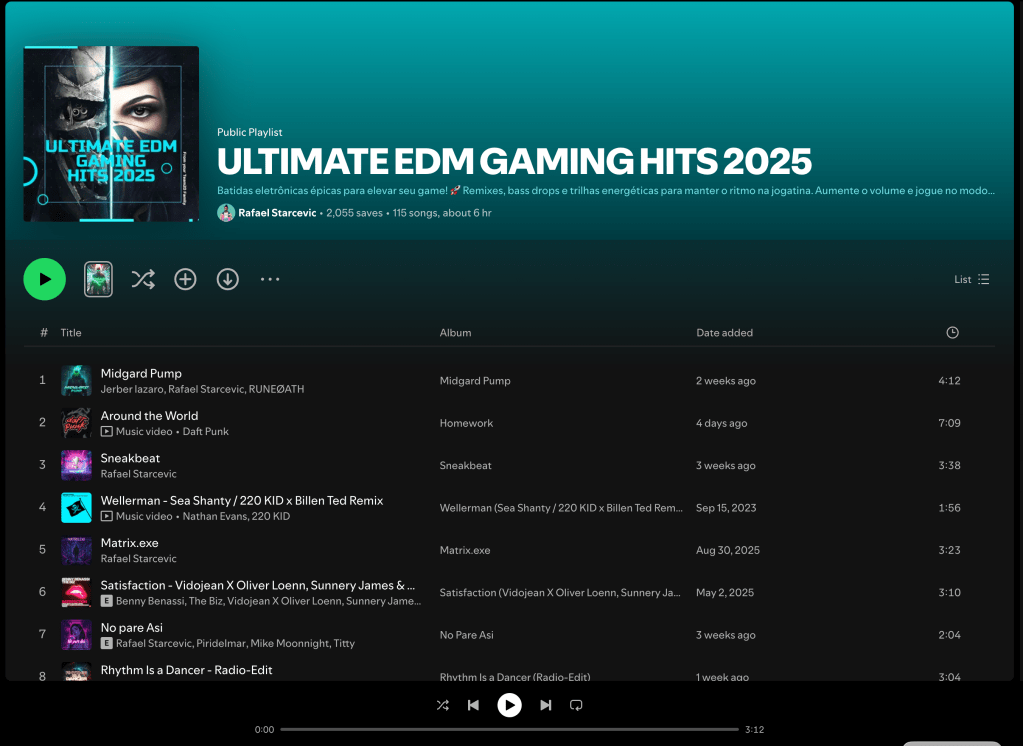Screen dimensions: 1023x746
Task: Click the playlist title ULTIMATE EDM GAMING HITS 2025
Action: 514,162
